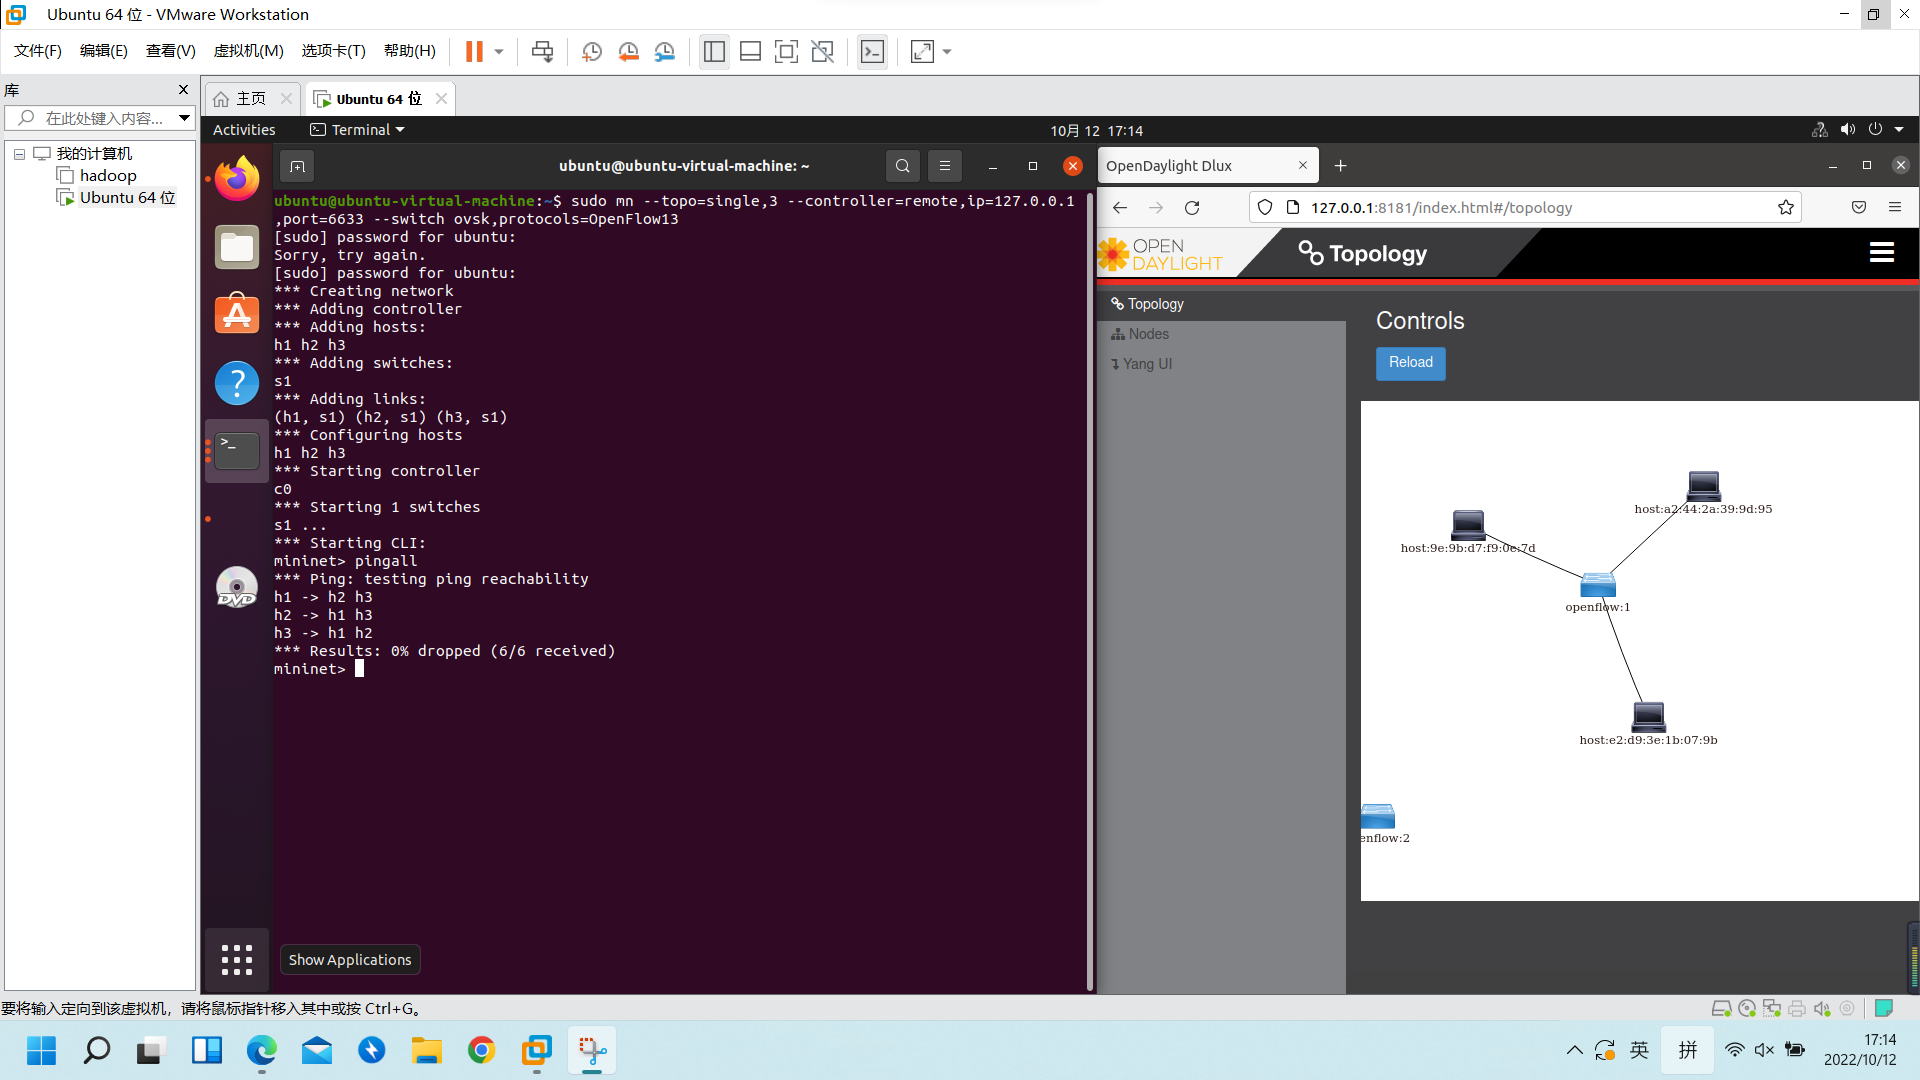Bookmark page with the star icon
The image size is (1920, 1080).
point(1785,208)
